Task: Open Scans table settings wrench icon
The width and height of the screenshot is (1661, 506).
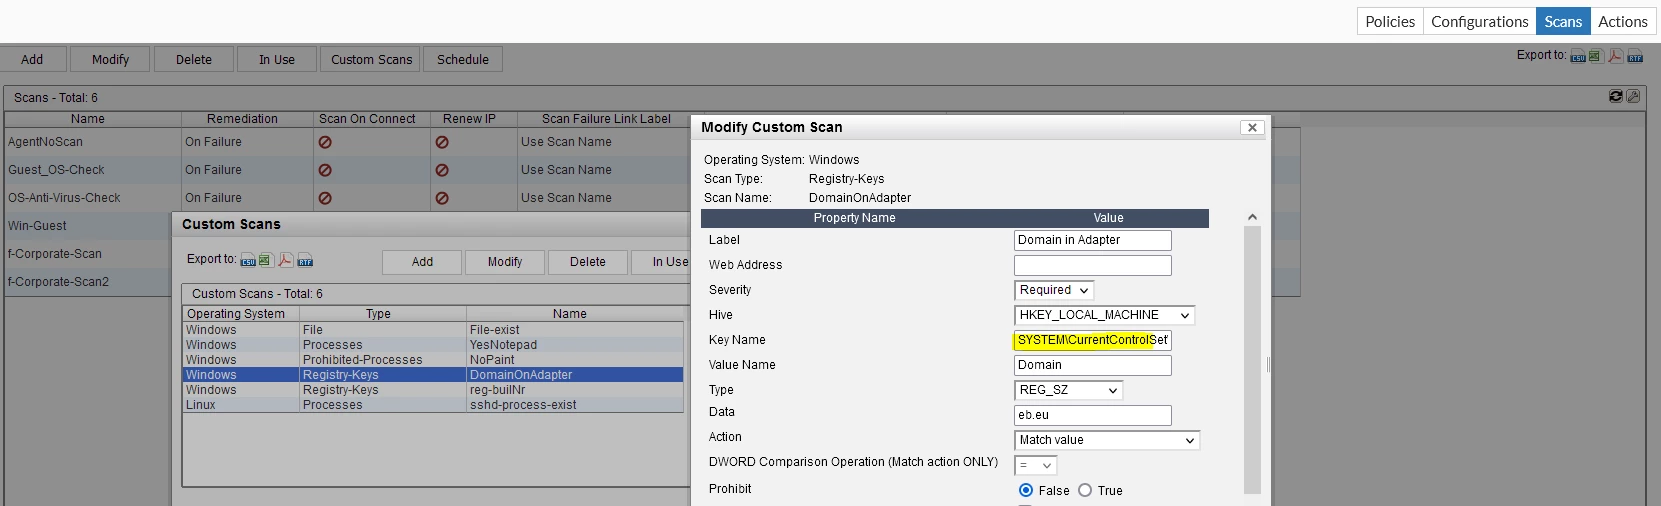Action: [1633, 96]
